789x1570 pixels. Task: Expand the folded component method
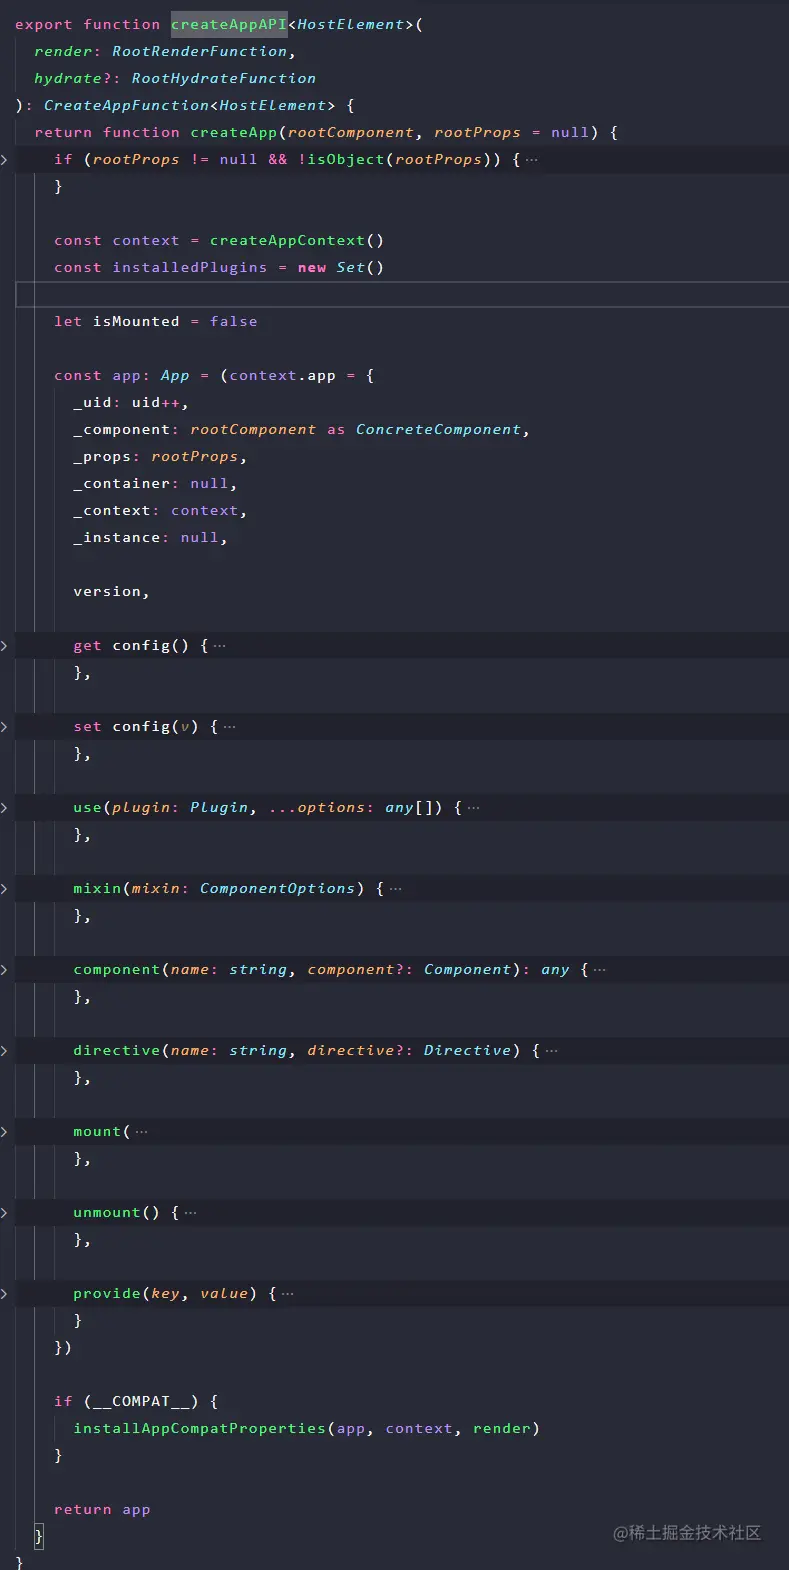[5, 970]
